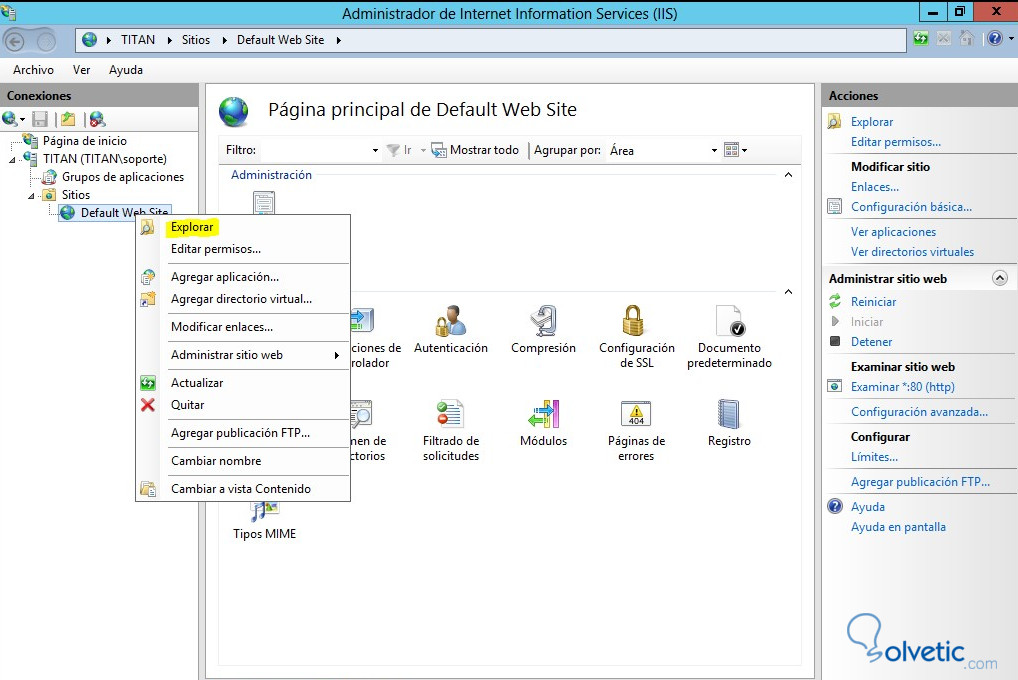
Task: Open the Documento predeterminado icon
Action: (x=729, y=337)
